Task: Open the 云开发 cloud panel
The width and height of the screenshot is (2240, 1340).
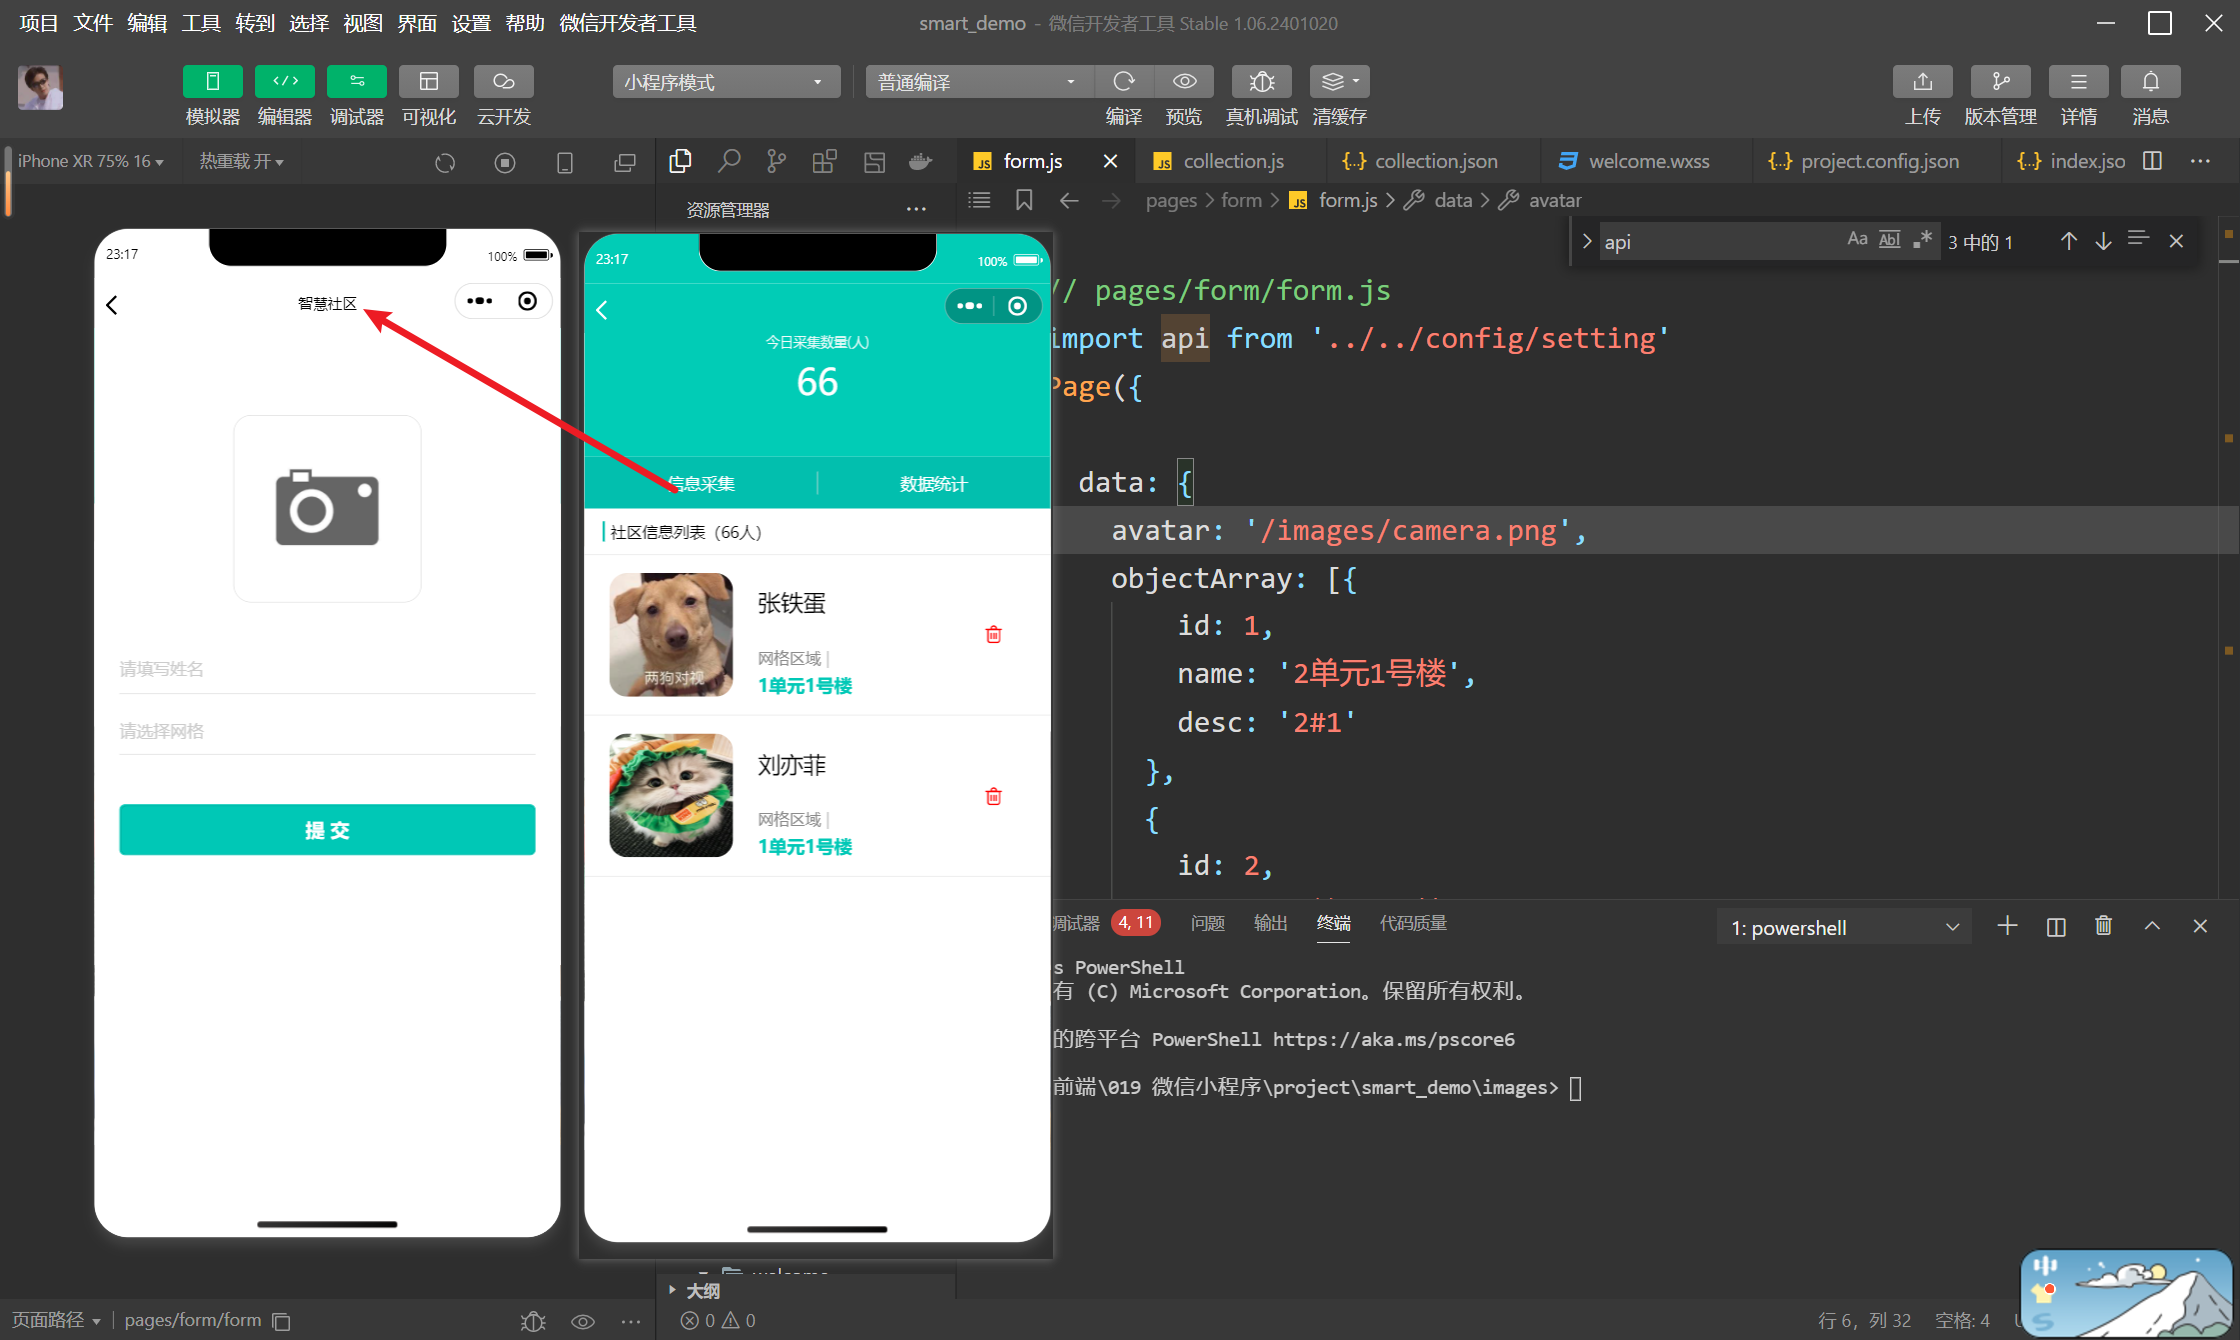Action: point(503,82)
